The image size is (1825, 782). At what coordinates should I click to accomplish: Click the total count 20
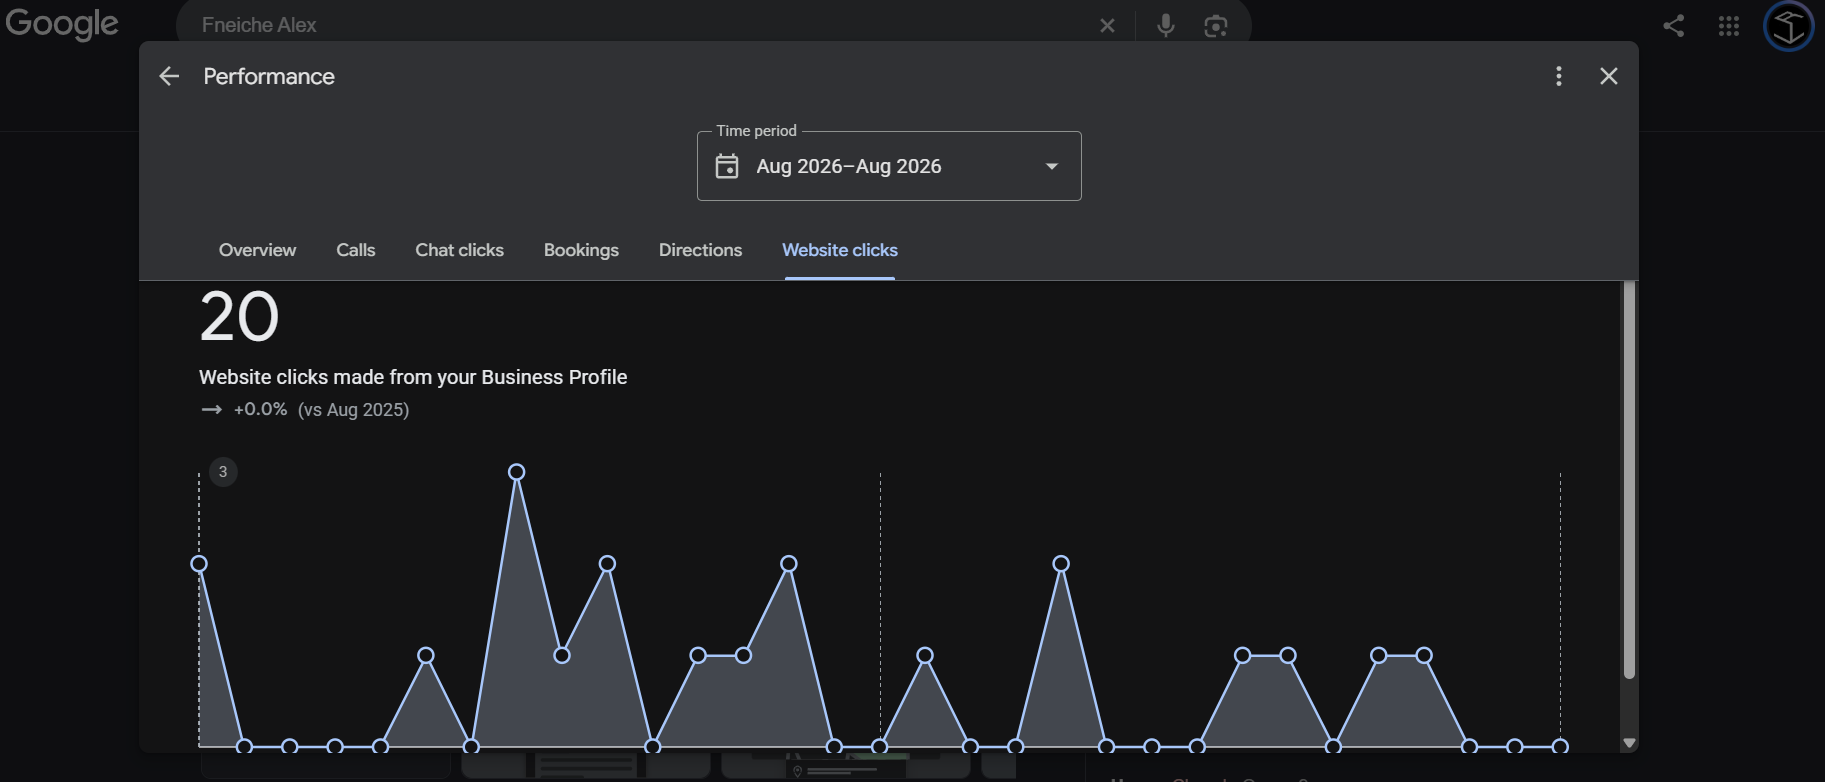[239, 317]
